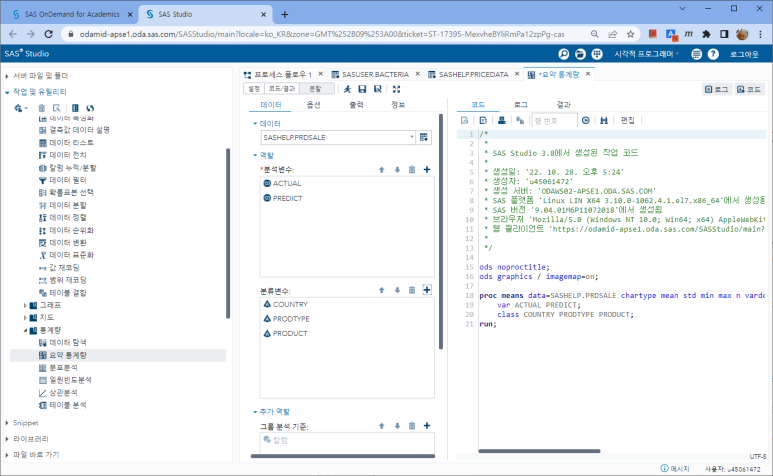Open the SASHELP.PRDSALE data dropdown
Viewport: 773px width, 476px height.
(411, 136)
